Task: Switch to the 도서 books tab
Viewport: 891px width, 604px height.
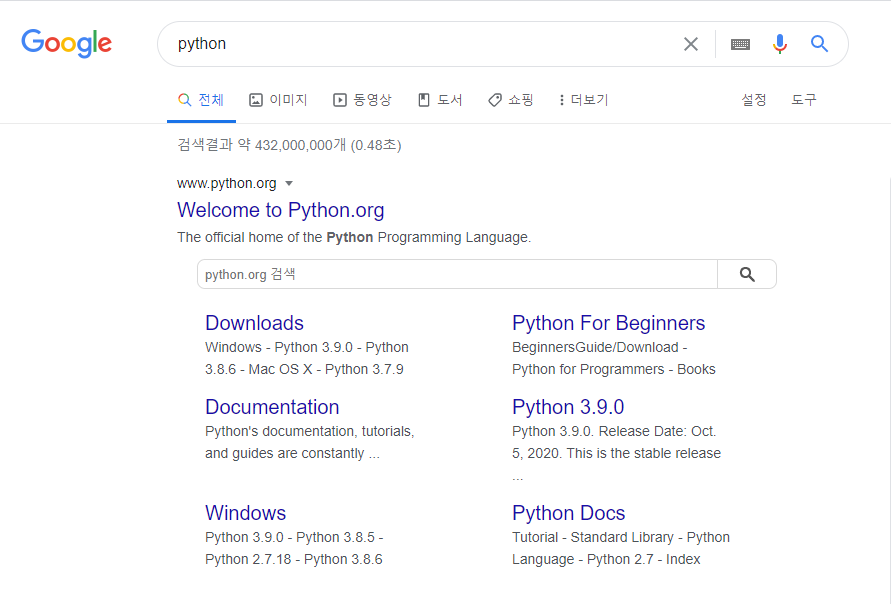Action: click(x=440, y=100)
